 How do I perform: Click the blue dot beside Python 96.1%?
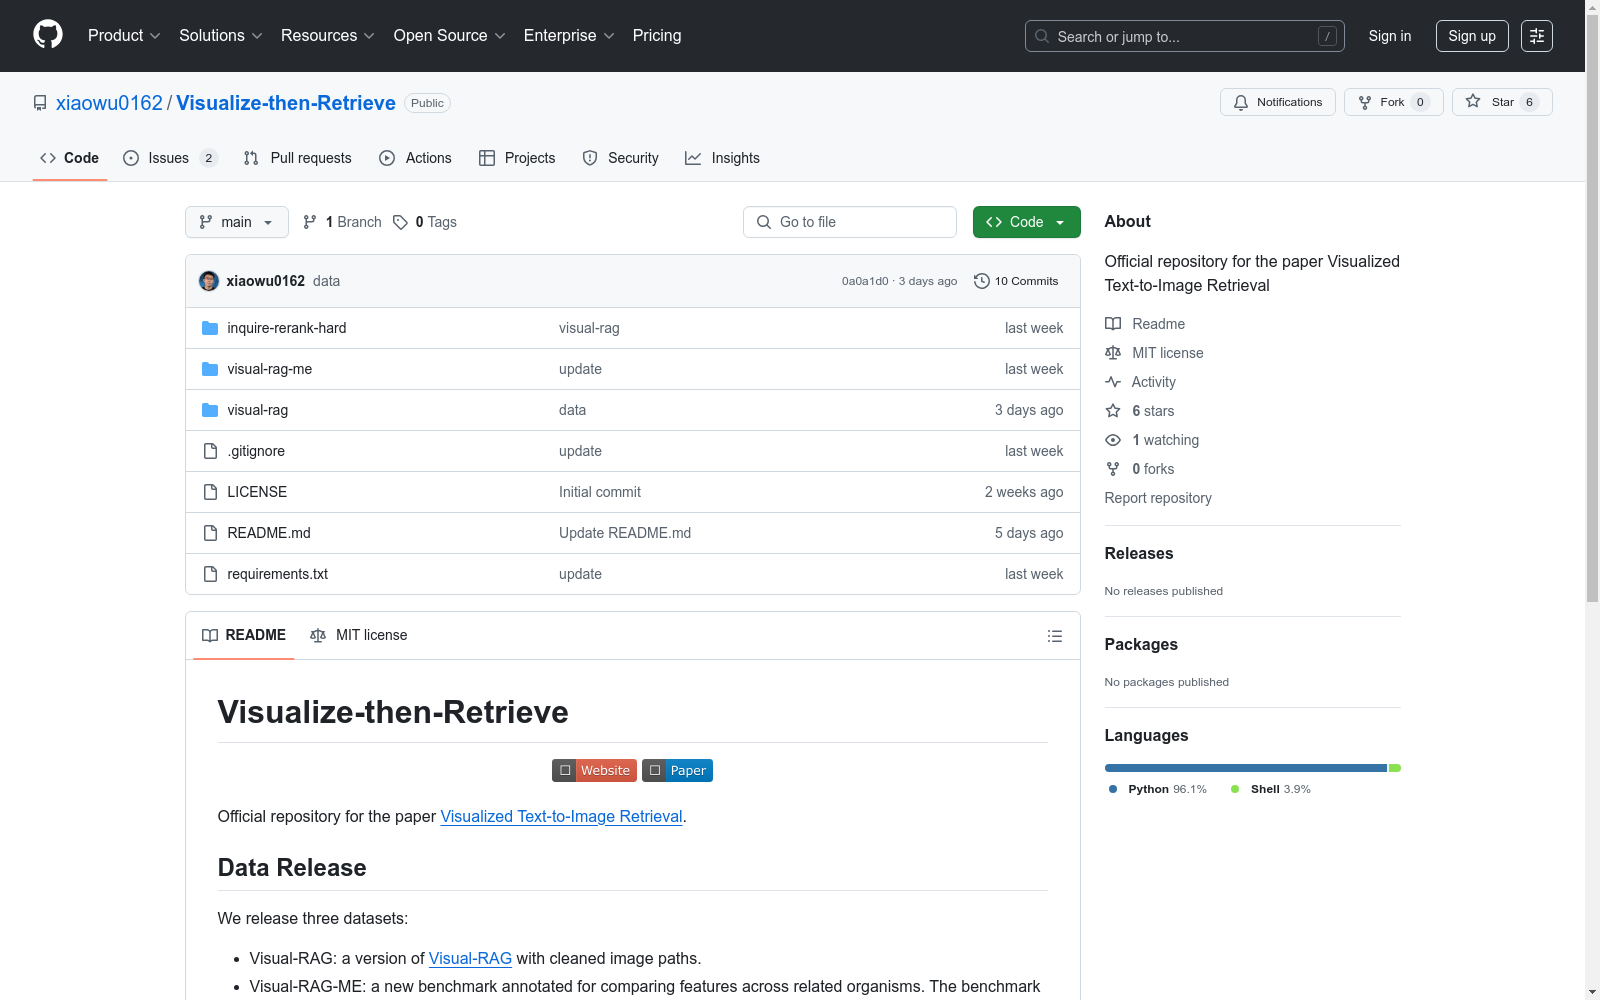[x=1113, y=789]
